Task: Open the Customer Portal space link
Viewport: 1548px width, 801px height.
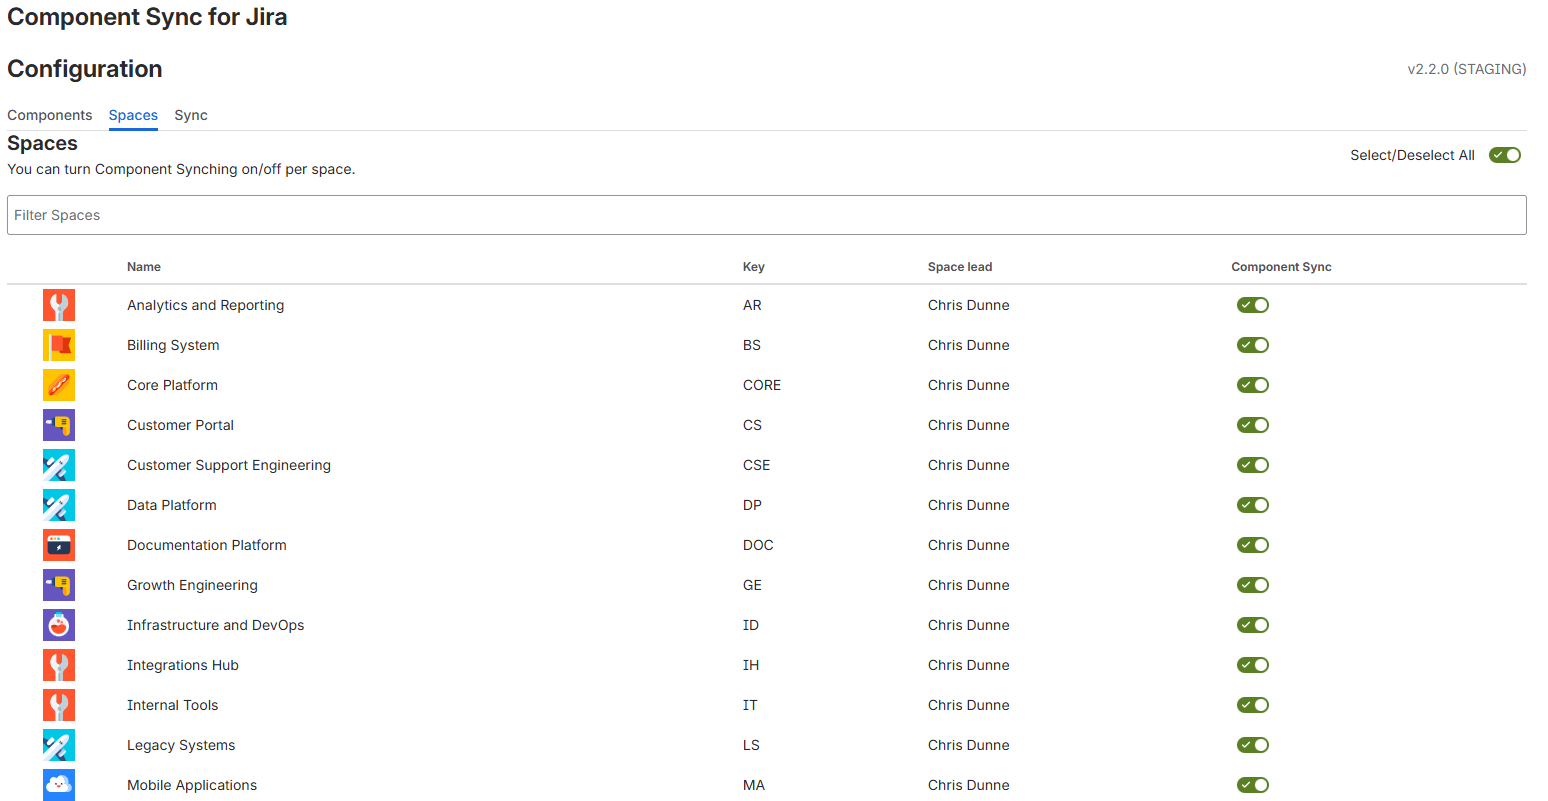Action: [180, 425]
